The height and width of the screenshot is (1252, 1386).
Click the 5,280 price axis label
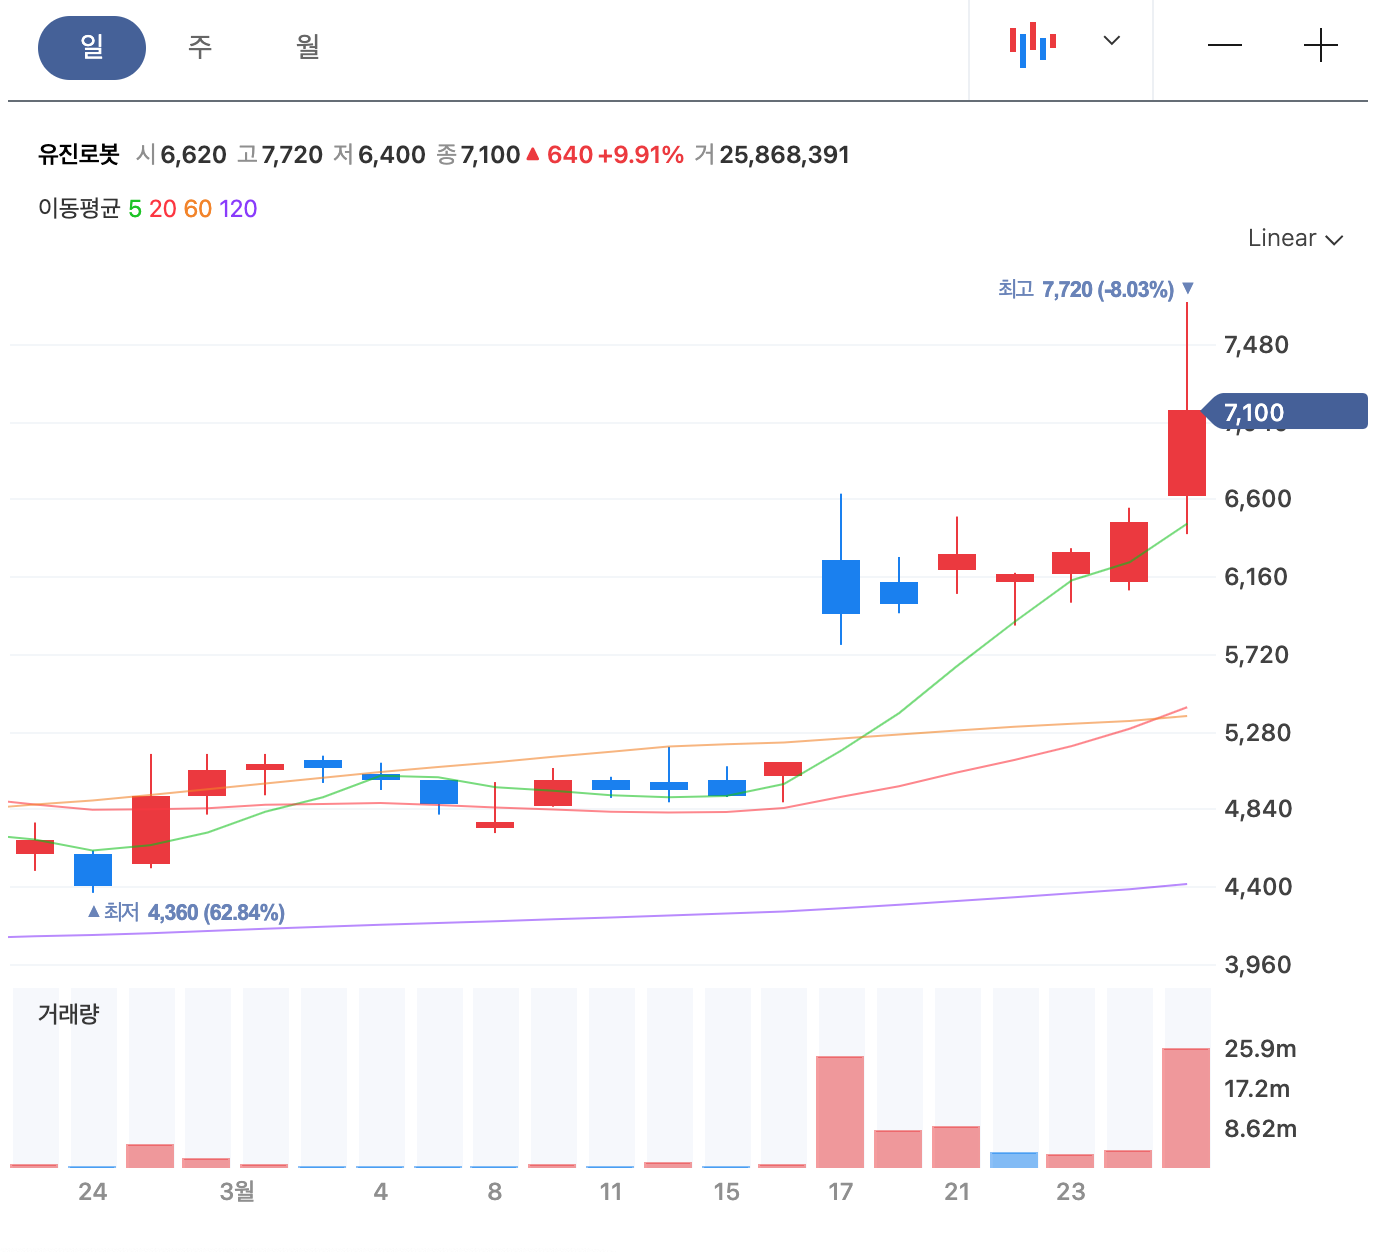1258,733
